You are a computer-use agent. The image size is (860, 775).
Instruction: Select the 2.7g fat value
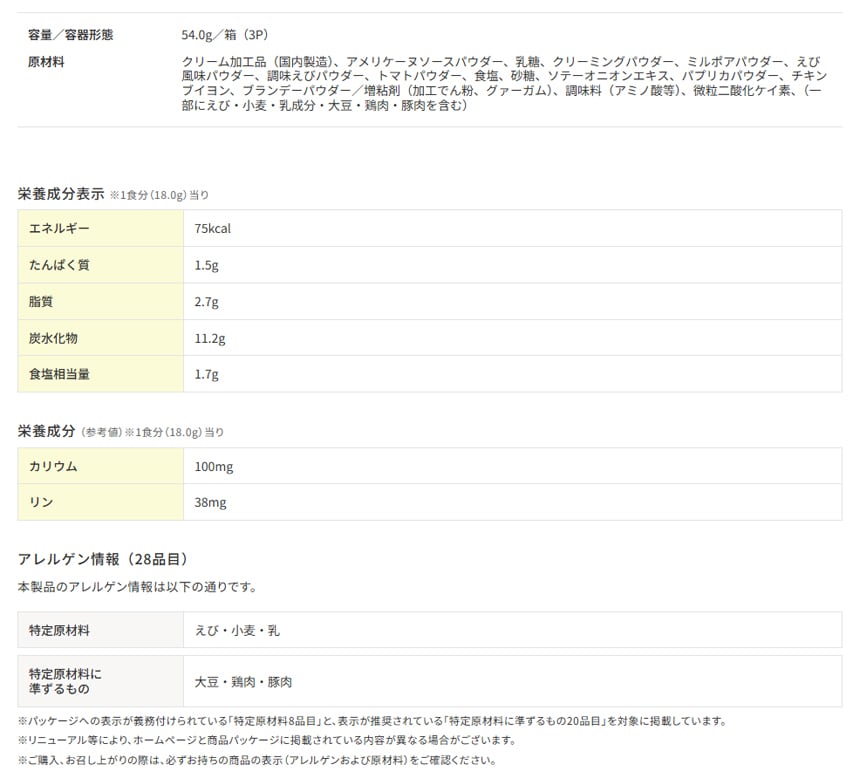(206, 302)
